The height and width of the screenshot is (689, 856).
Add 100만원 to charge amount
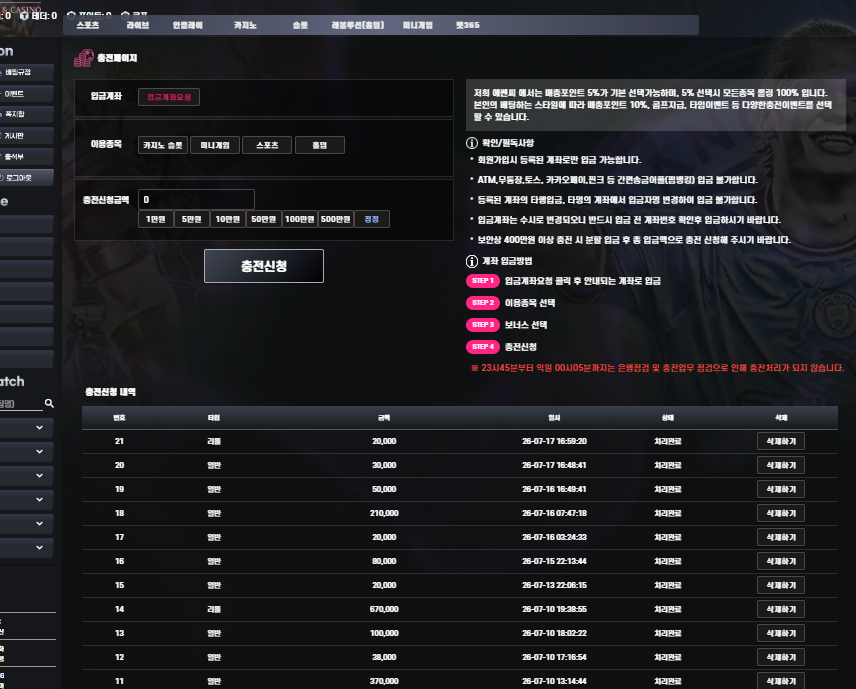300,219
